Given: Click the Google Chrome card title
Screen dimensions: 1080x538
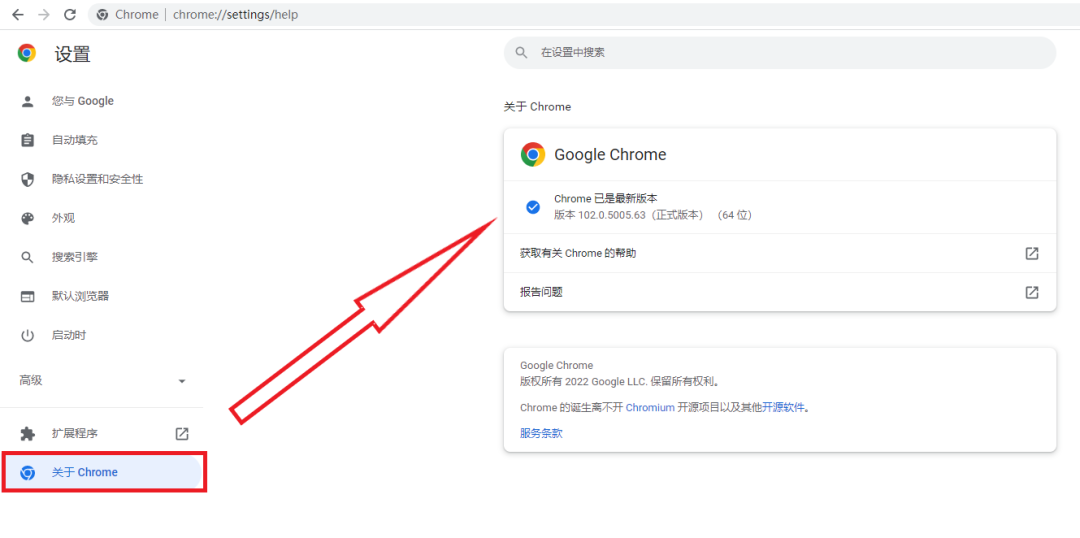Looking at the screenshot, I should [610, 154].
